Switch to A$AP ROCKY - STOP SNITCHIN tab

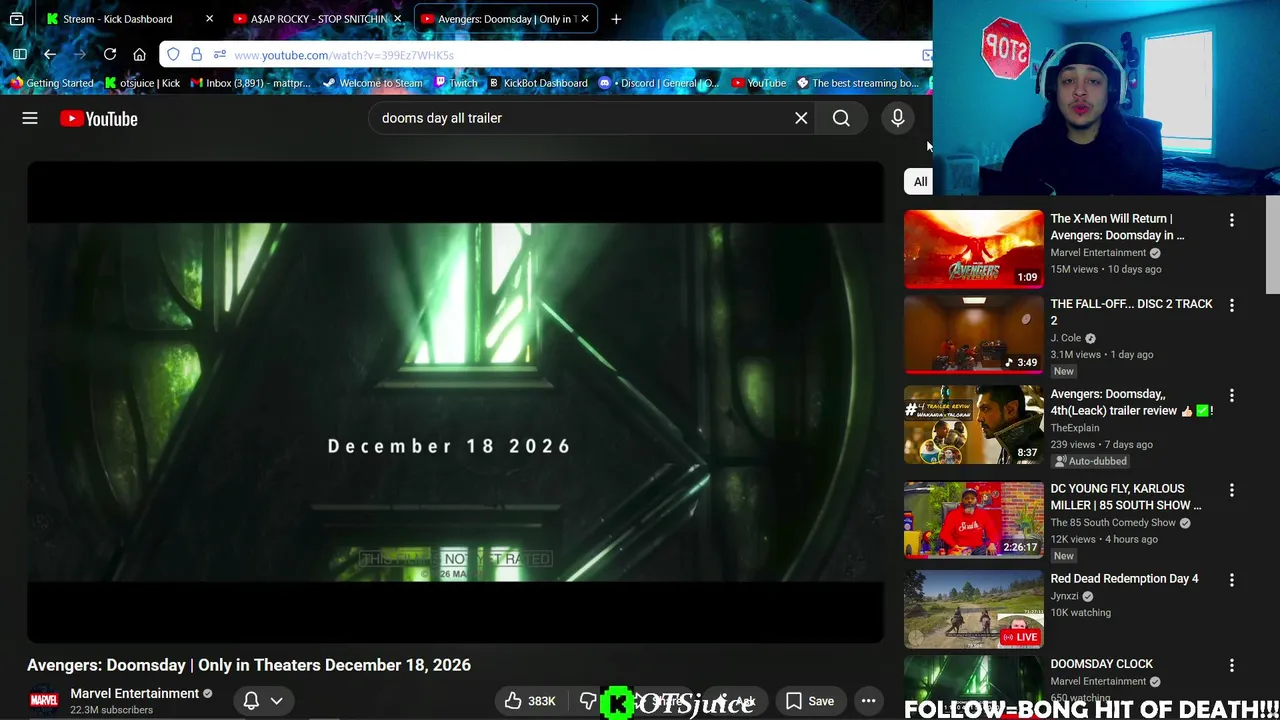(317, 19)
